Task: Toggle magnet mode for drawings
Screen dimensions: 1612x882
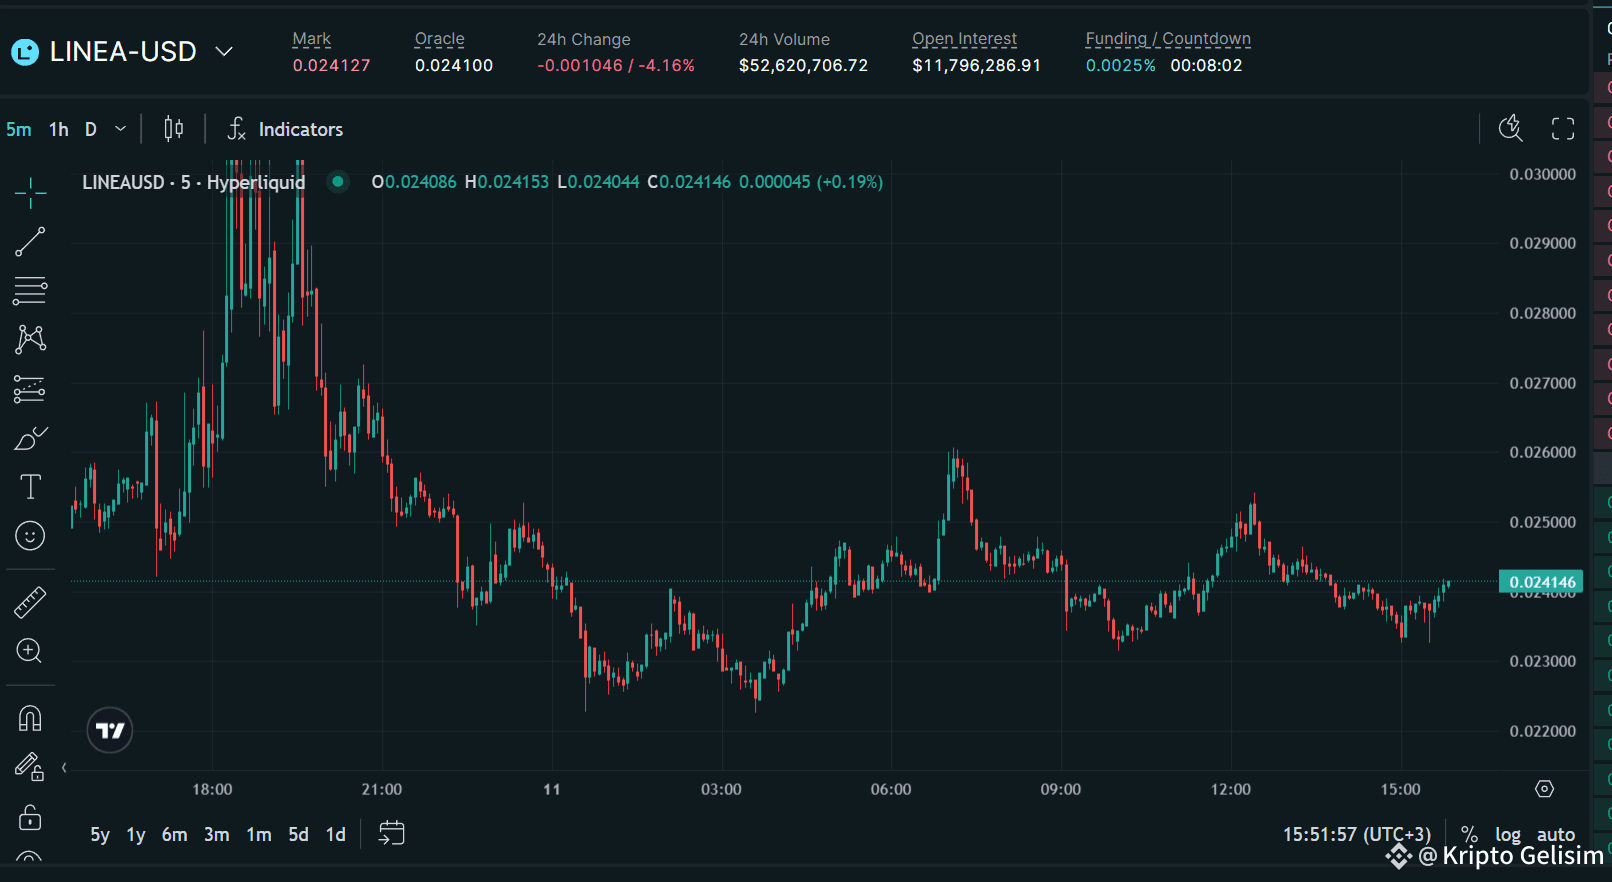Action: click(30, 718)
